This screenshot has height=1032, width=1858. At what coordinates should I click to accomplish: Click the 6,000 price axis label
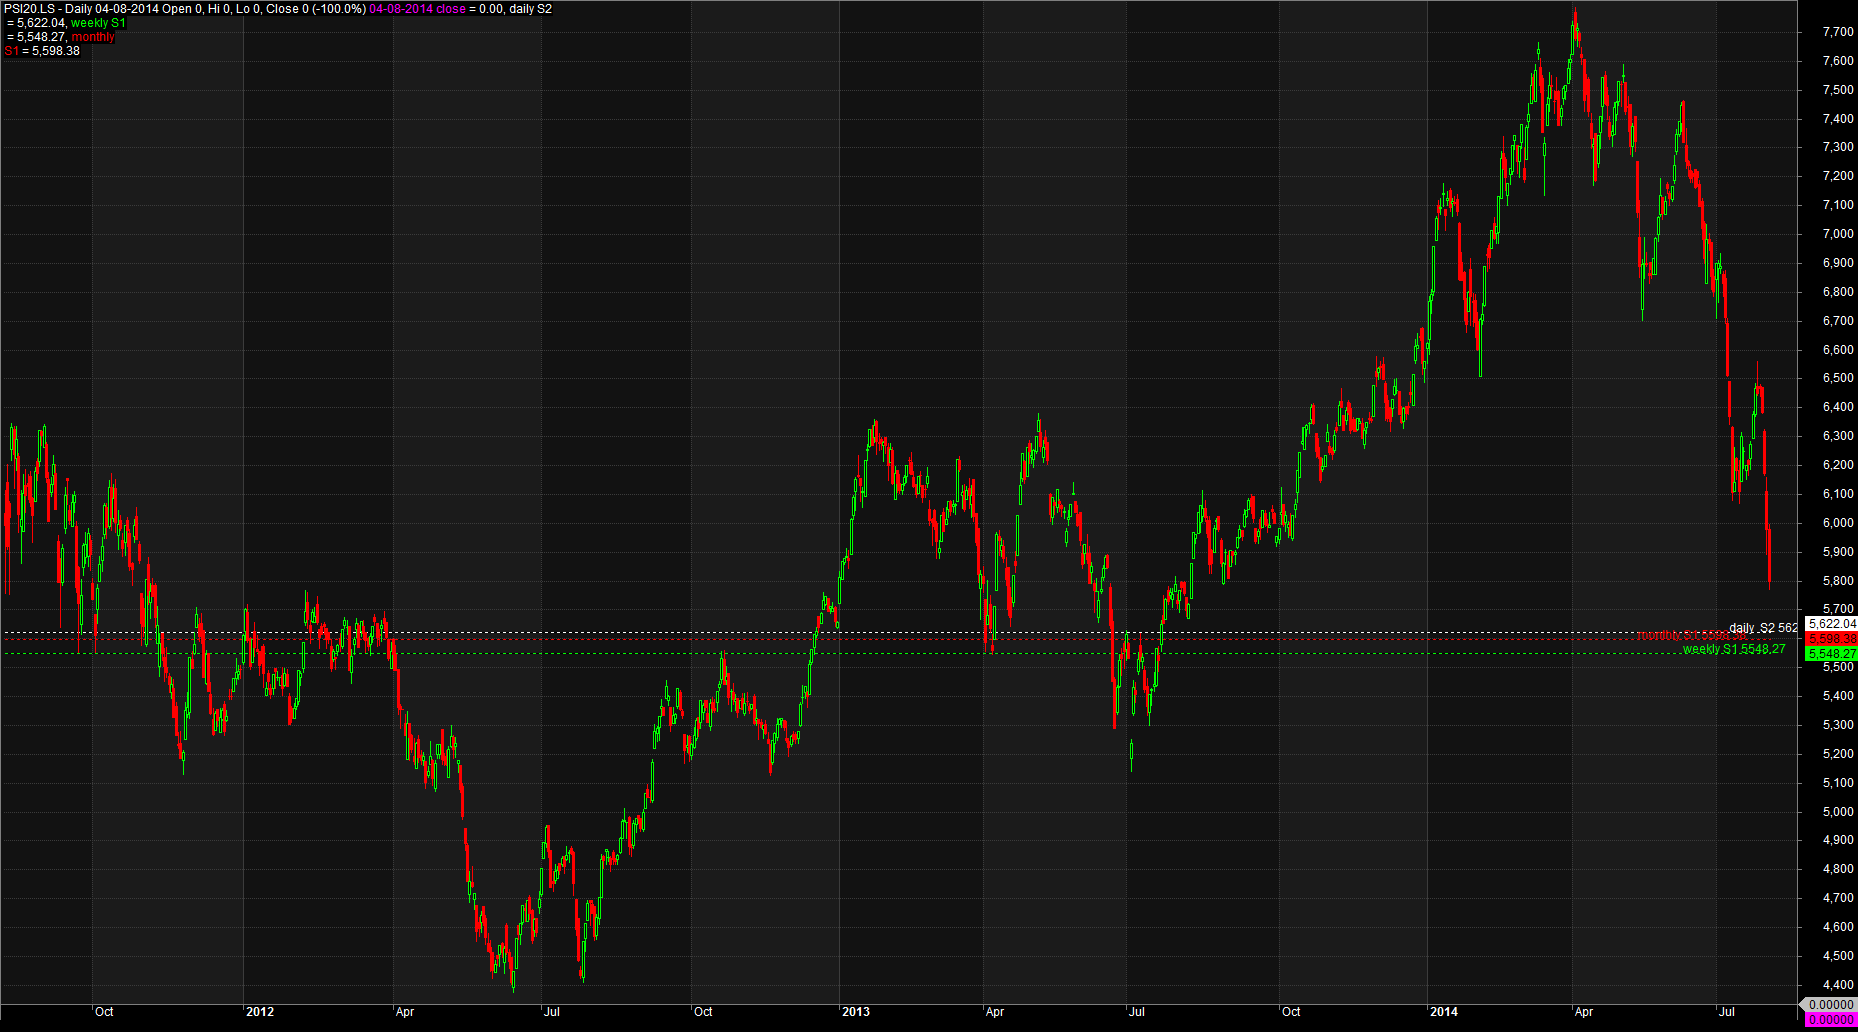pyautogui.click(x=1838, y=523)
